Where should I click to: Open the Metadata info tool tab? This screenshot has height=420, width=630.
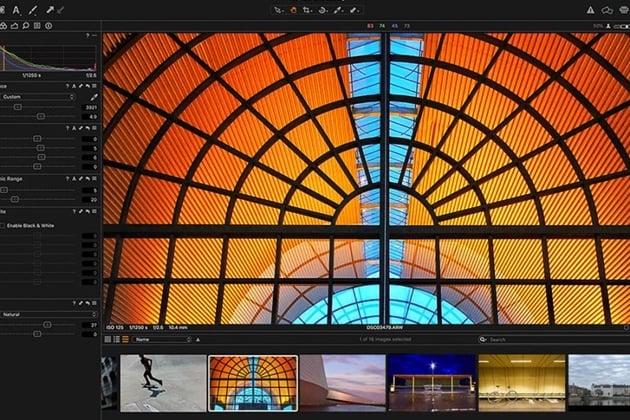[49, 26]
